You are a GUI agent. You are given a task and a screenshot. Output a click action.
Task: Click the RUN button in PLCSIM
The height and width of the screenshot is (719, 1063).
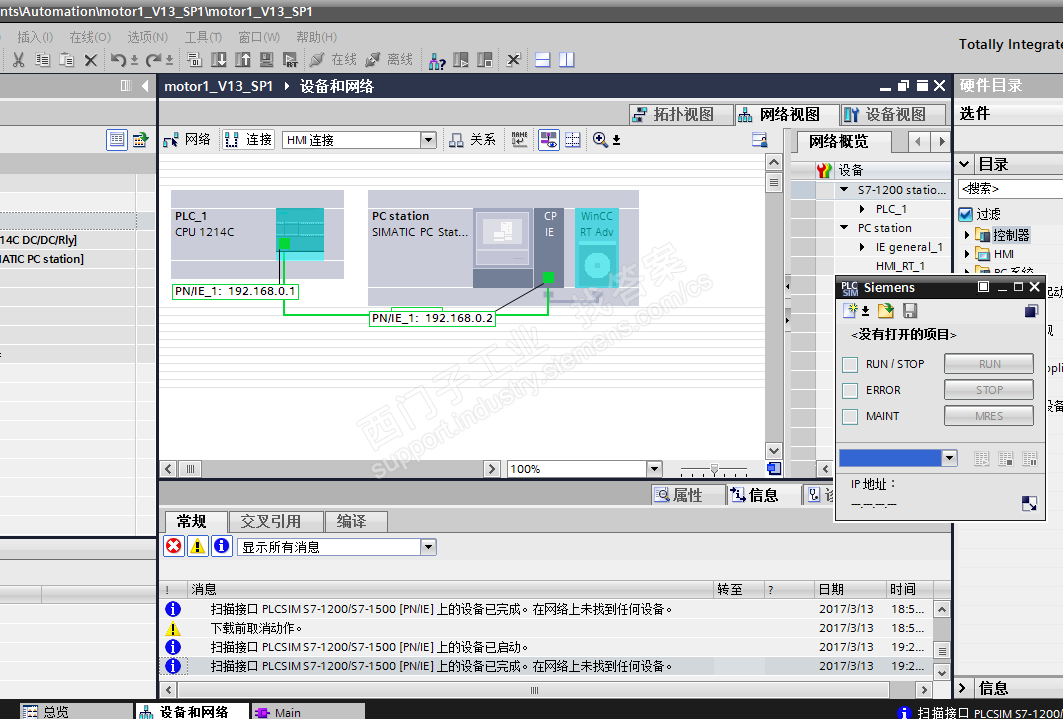989,364
